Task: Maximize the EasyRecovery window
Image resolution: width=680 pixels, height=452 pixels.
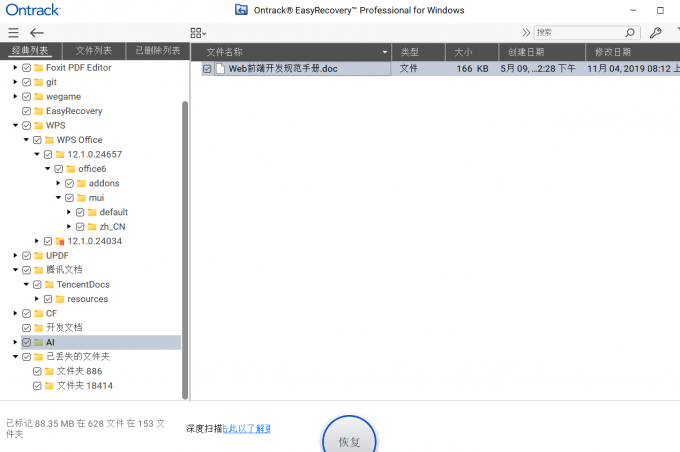Action: [x=660, y=10]
